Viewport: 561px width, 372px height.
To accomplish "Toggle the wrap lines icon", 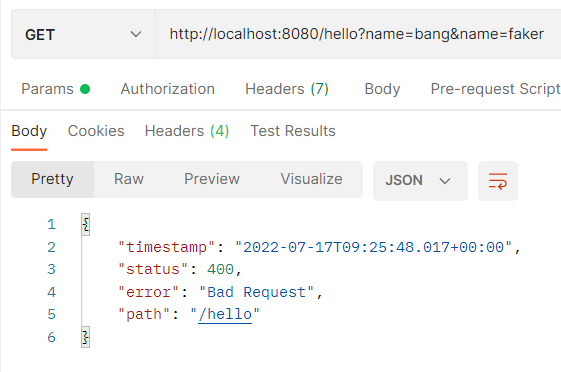I will click(498, 181).
